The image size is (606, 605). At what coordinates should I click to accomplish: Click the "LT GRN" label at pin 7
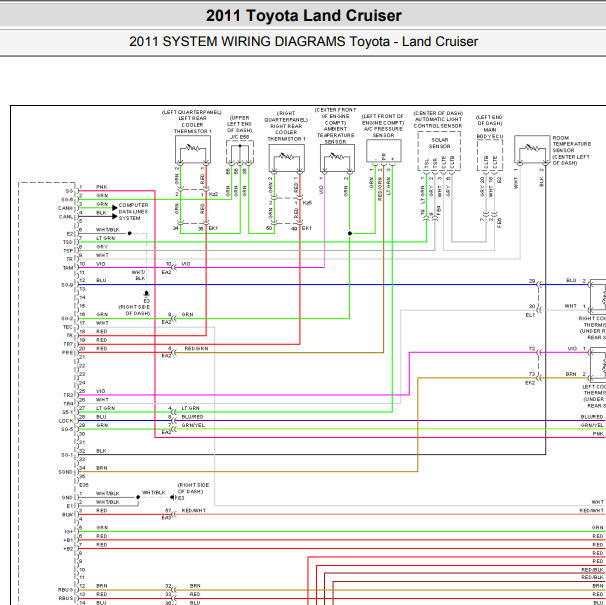point(106,238)
